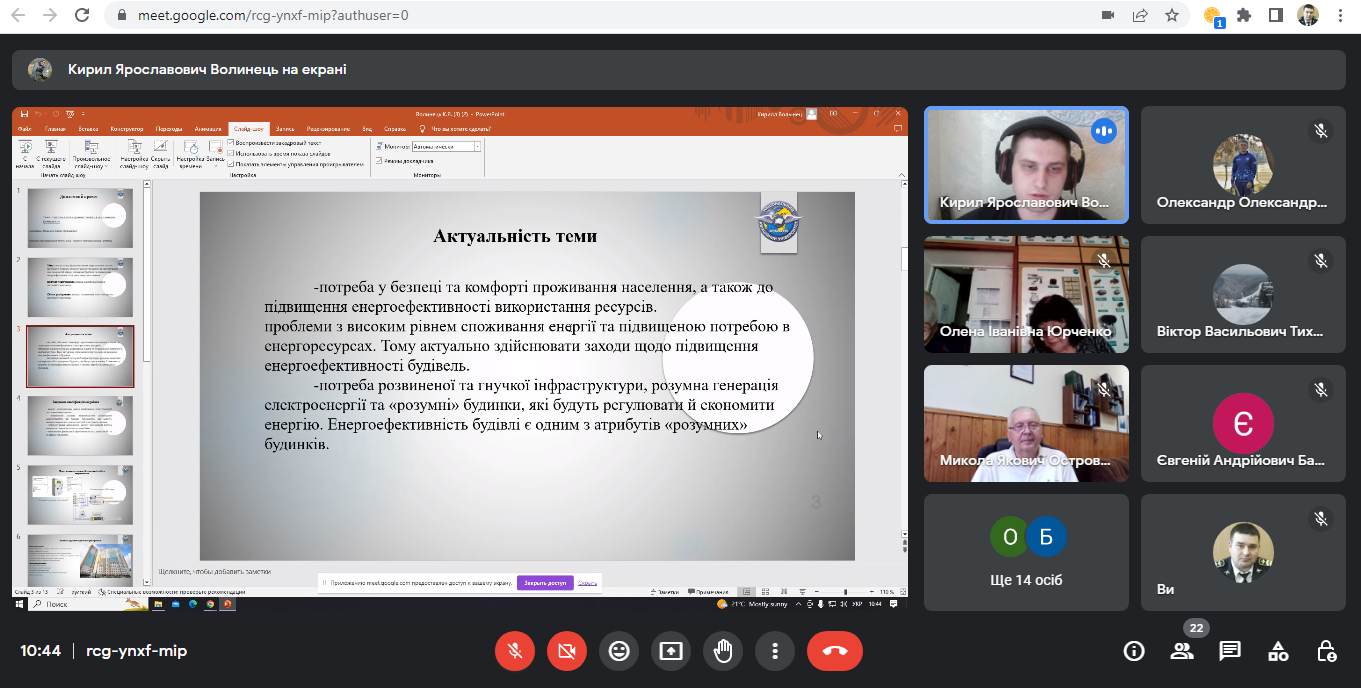Raise your hand in the meeting
Viewport: 1361px width, 688px height.
click(723, 651)
